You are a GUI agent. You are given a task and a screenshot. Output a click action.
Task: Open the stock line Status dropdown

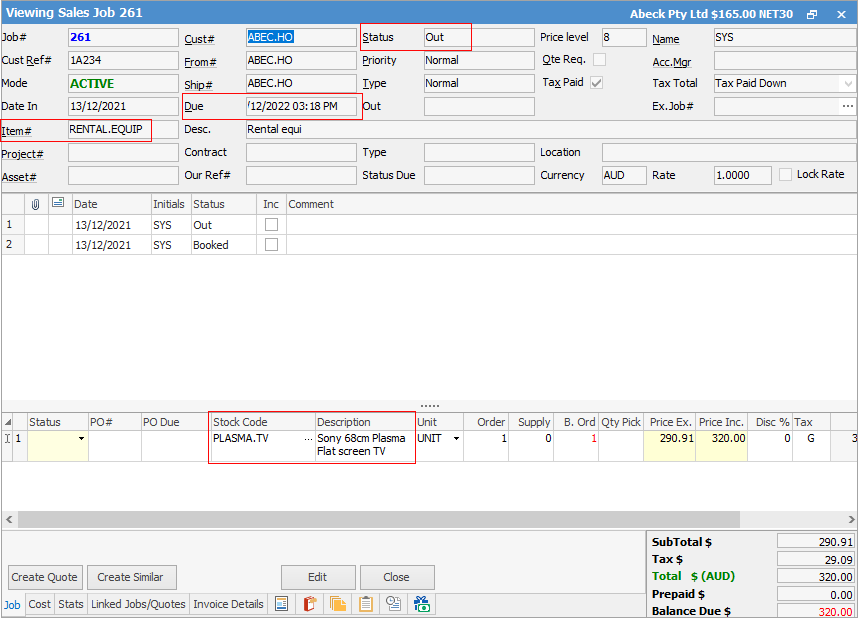coord(80,438)
